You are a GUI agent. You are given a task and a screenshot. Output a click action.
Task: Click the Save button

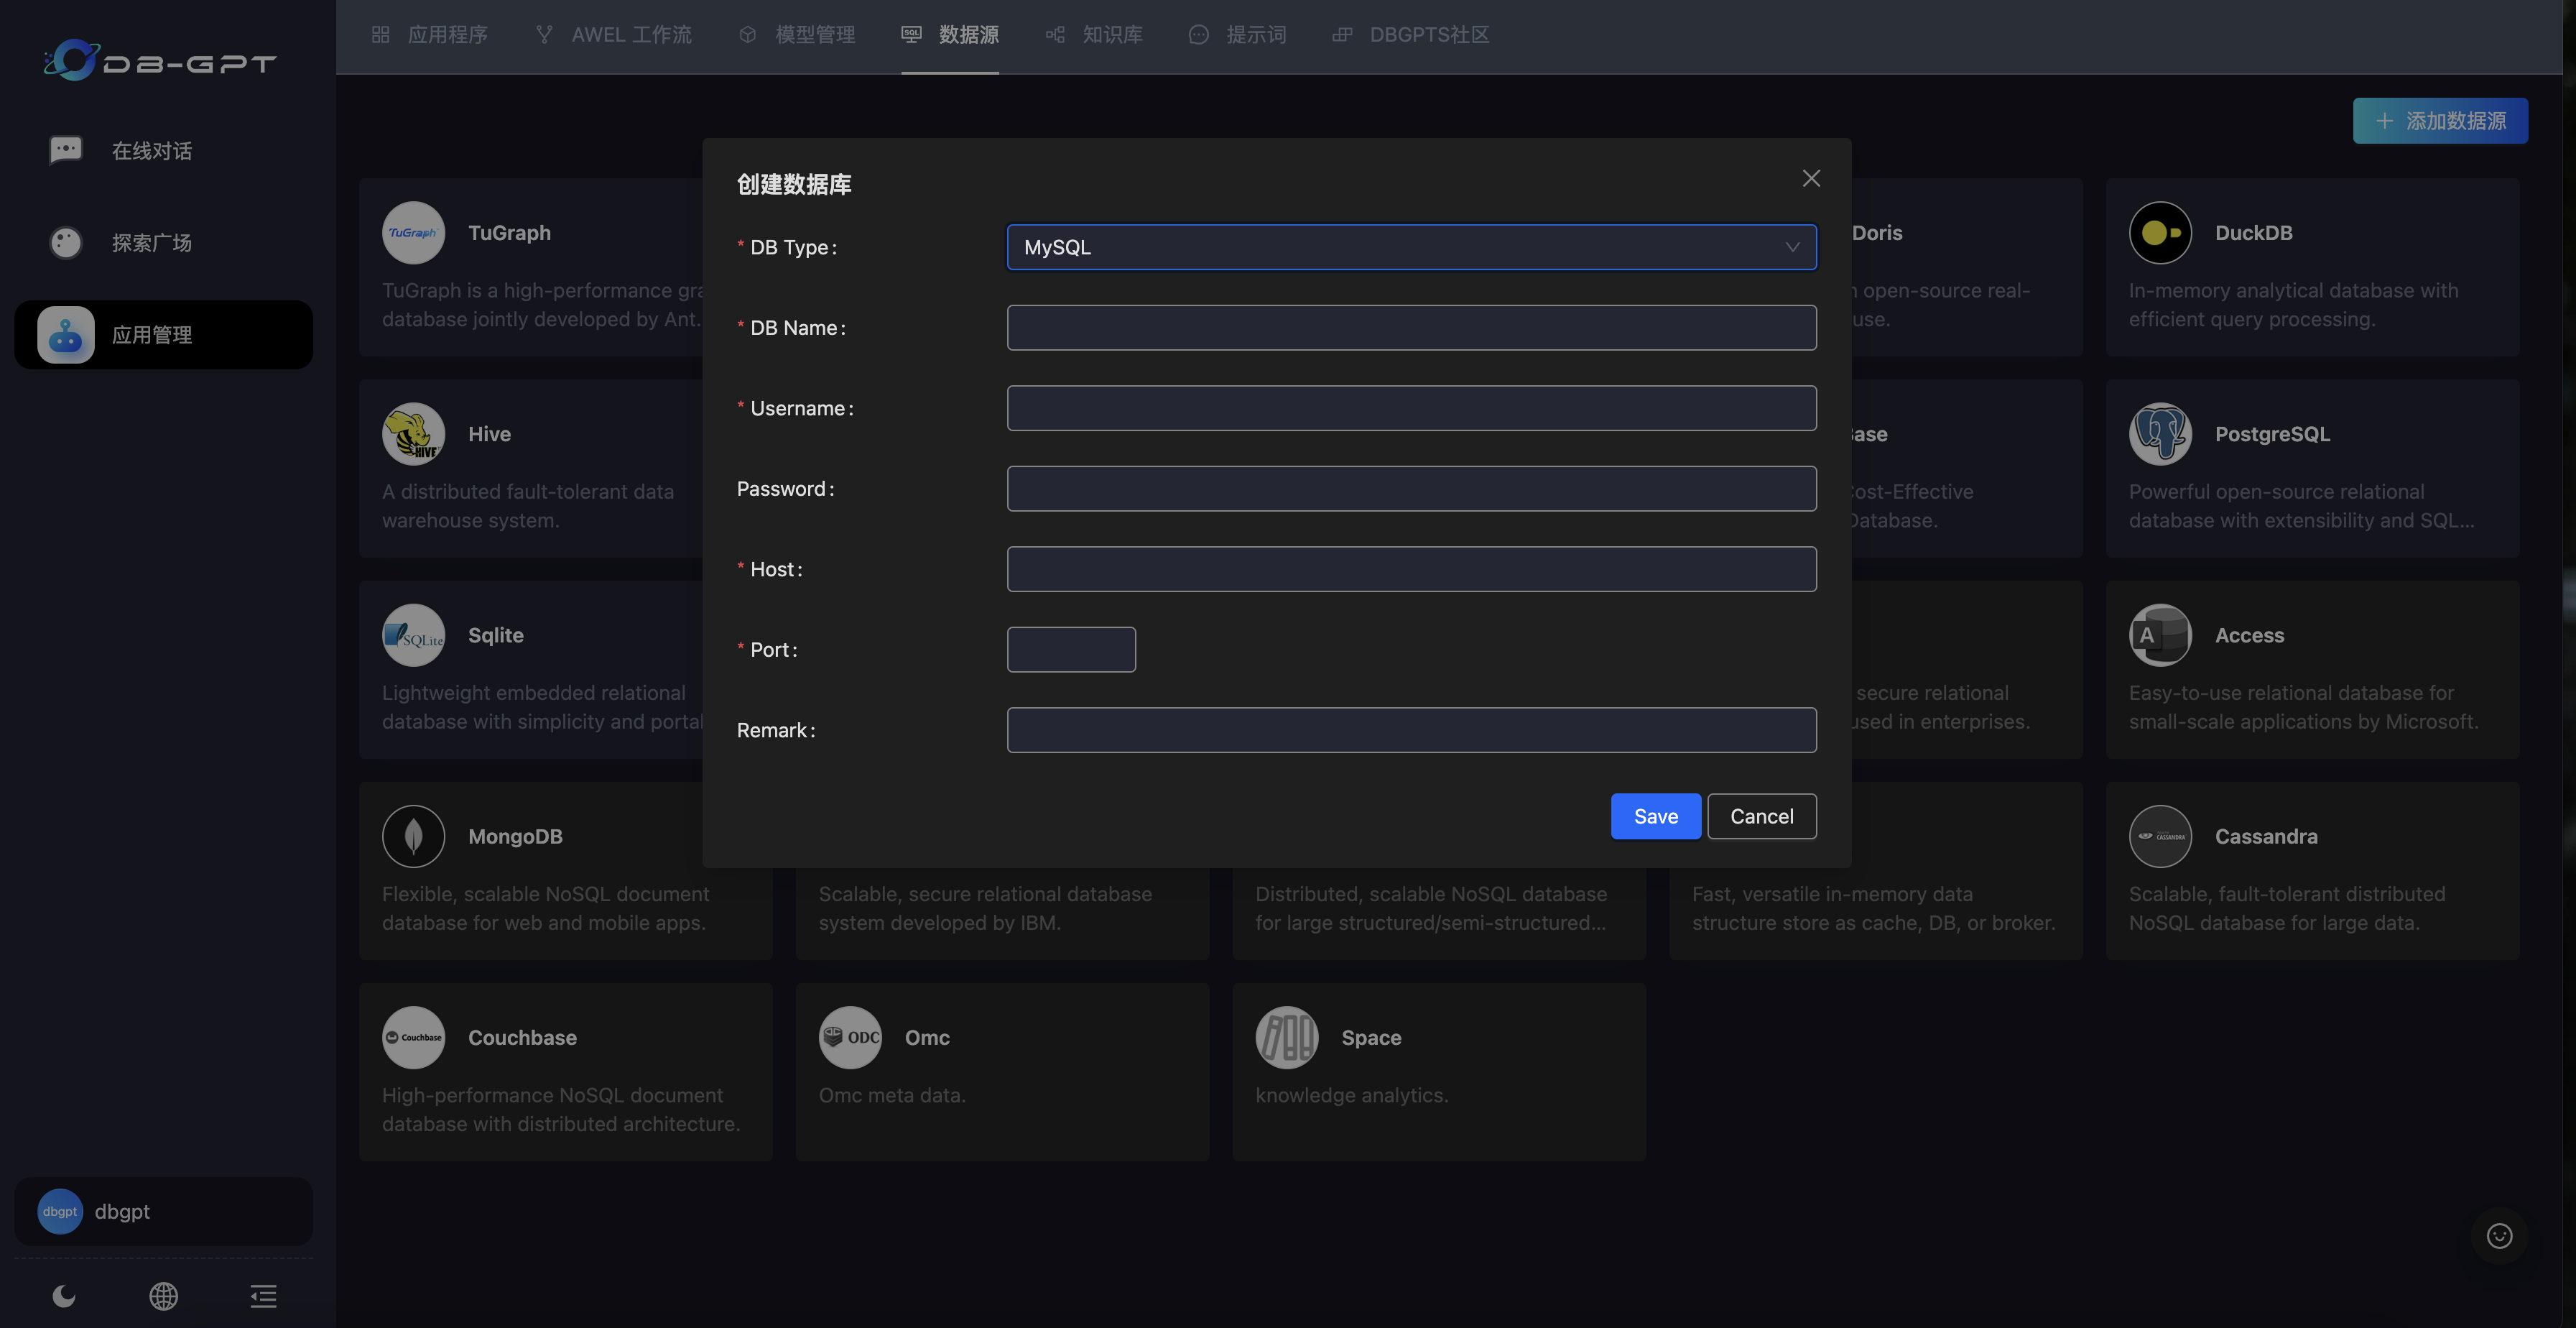pyautogui.click(x=1655, y=816)
